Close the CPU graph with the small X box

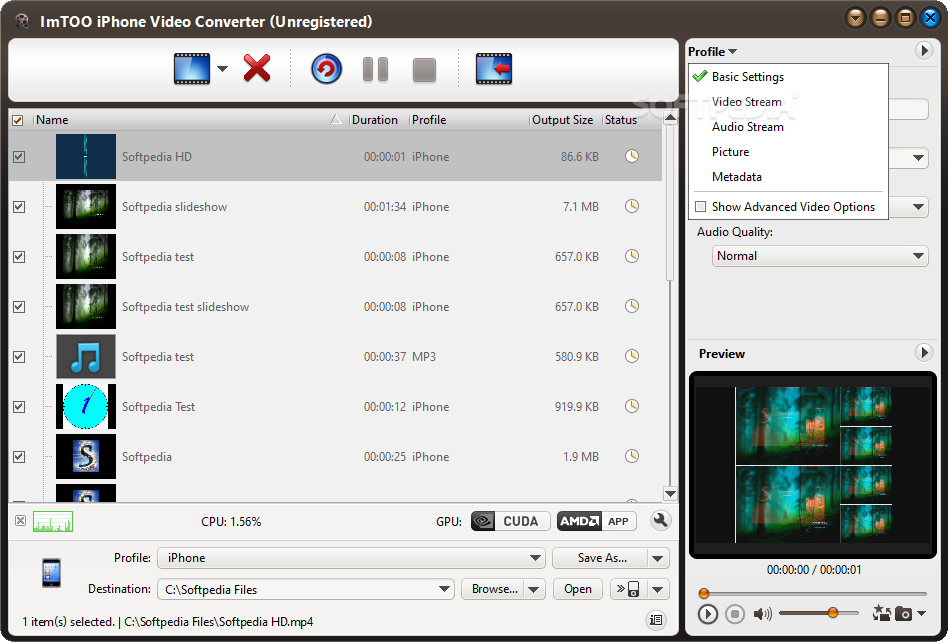pos(21,520)
